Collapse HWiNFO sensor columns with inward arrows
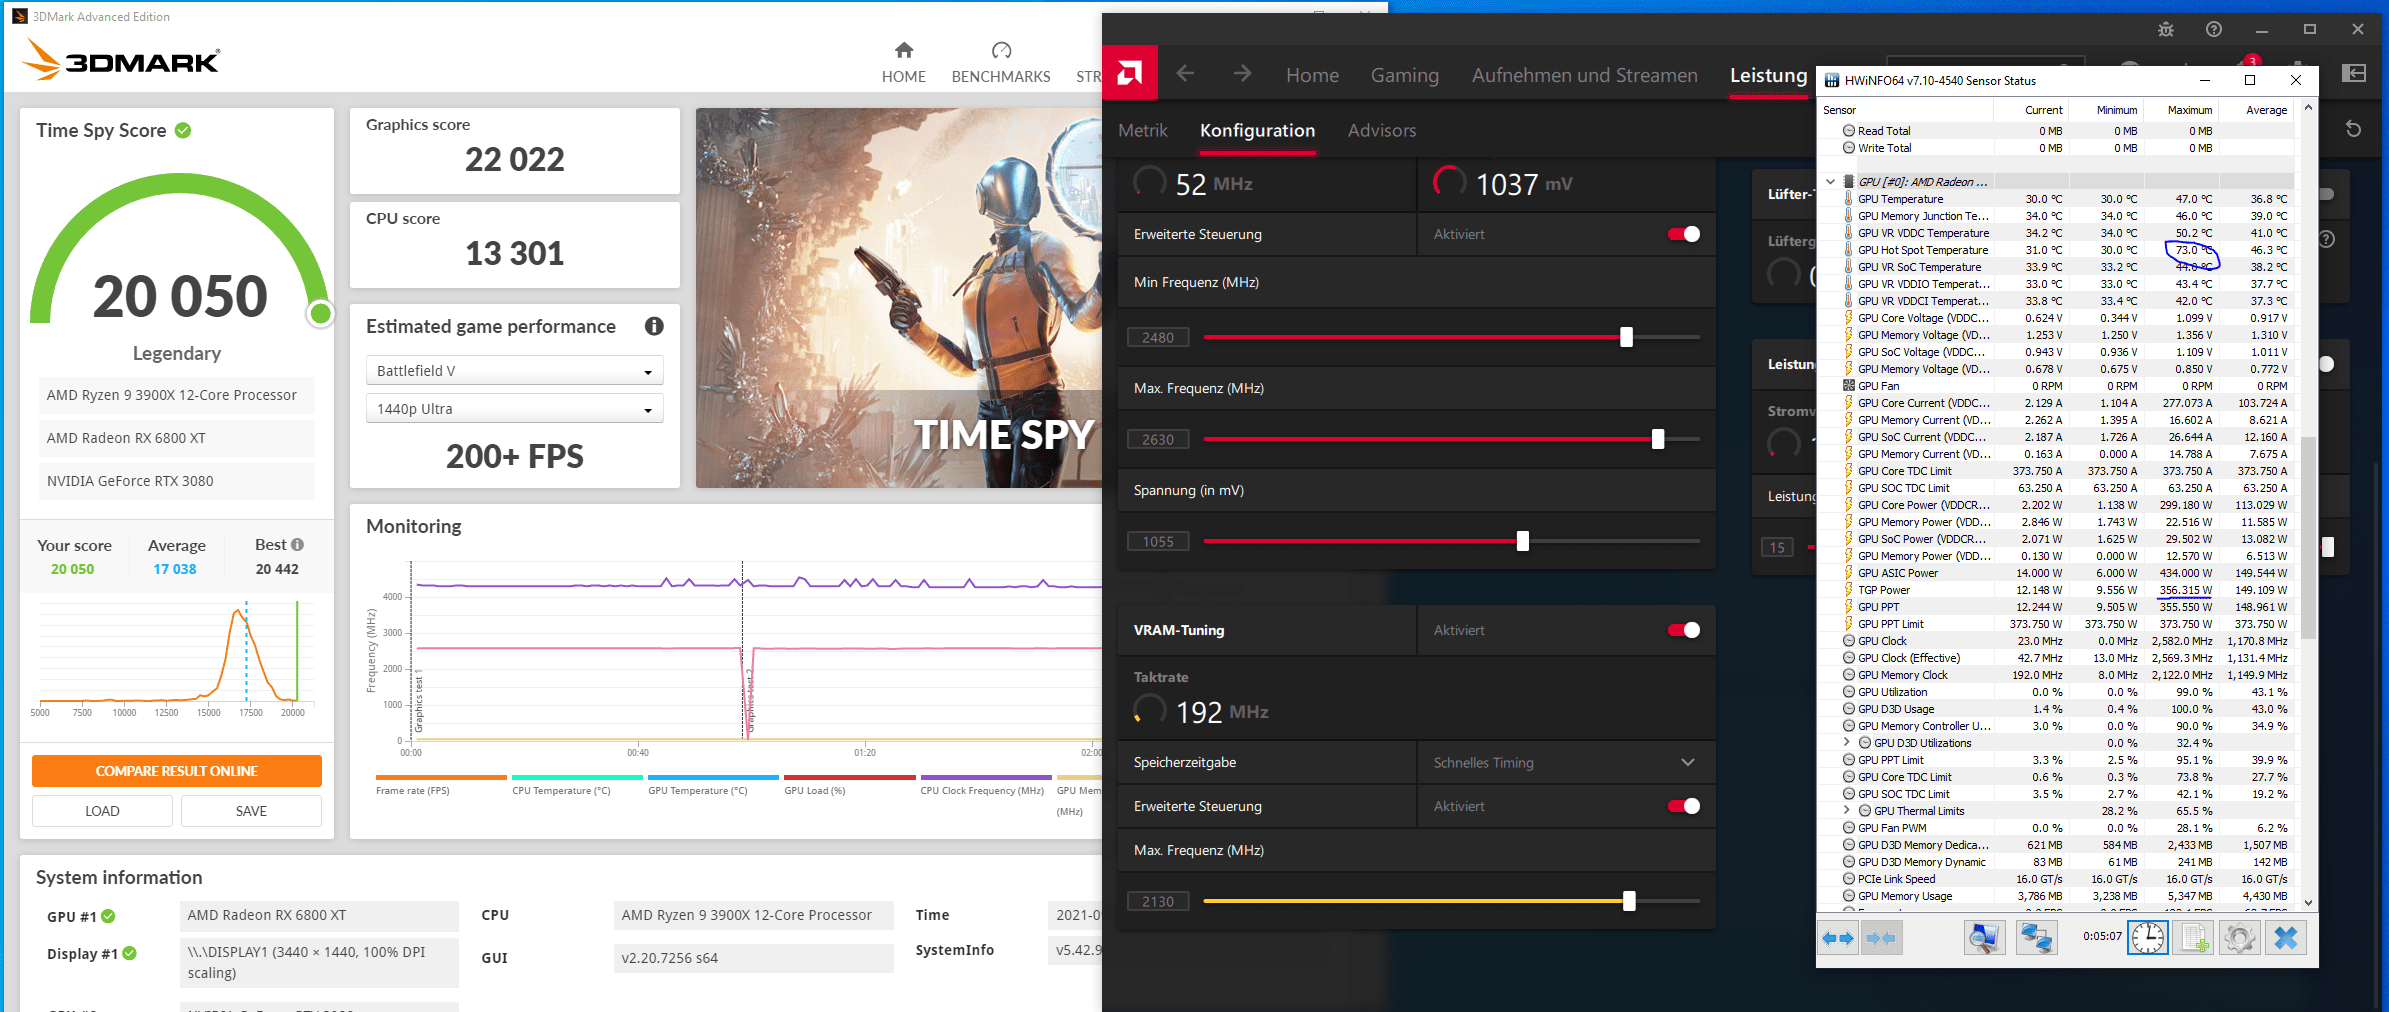Viewport: 2389px width, 1012px height. [x=1880, y=938]
